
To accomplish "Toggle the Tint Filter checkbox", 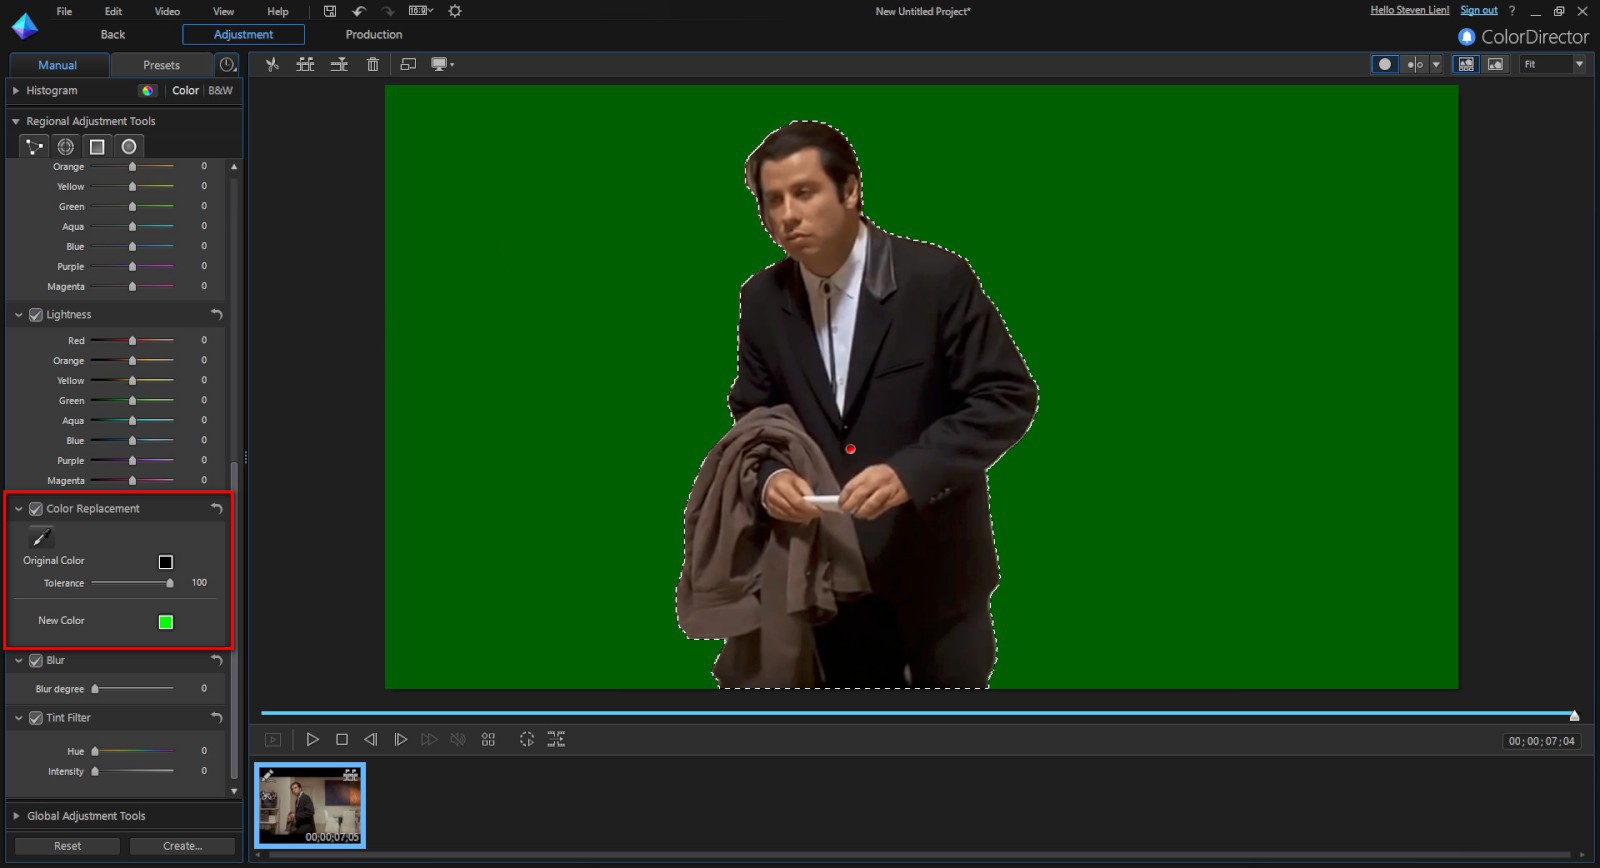I will (36, 717).
